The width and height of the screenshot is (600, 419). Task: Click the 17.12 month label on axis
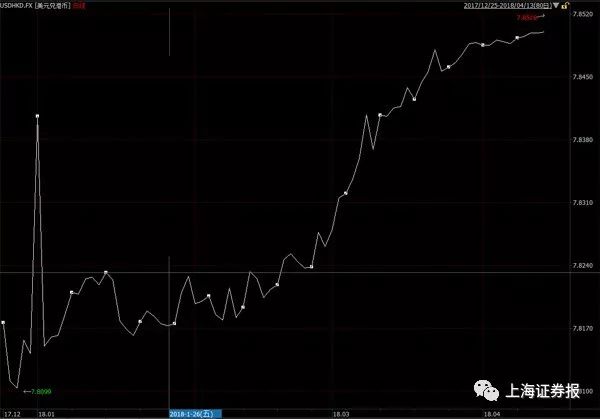[x=12, y=412]
